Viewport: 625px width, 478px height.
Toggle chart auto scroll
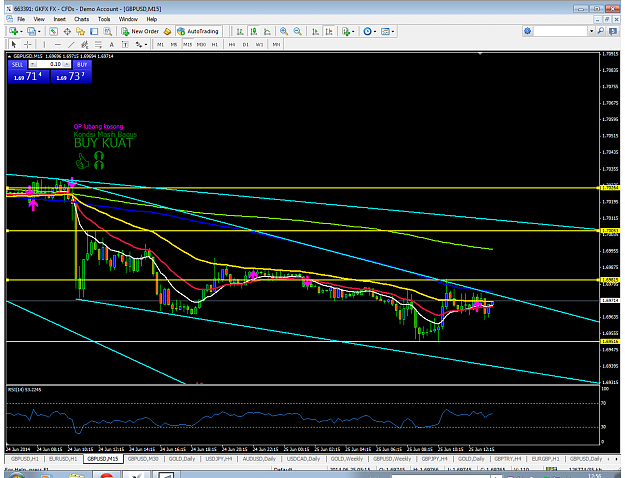tap(315, 31)
